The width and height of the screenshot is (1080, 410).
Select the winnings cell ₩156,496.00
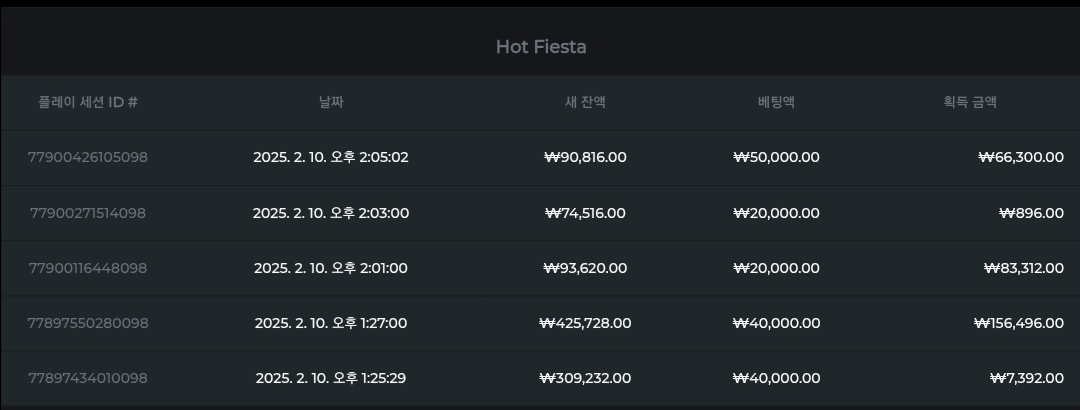1019,323
